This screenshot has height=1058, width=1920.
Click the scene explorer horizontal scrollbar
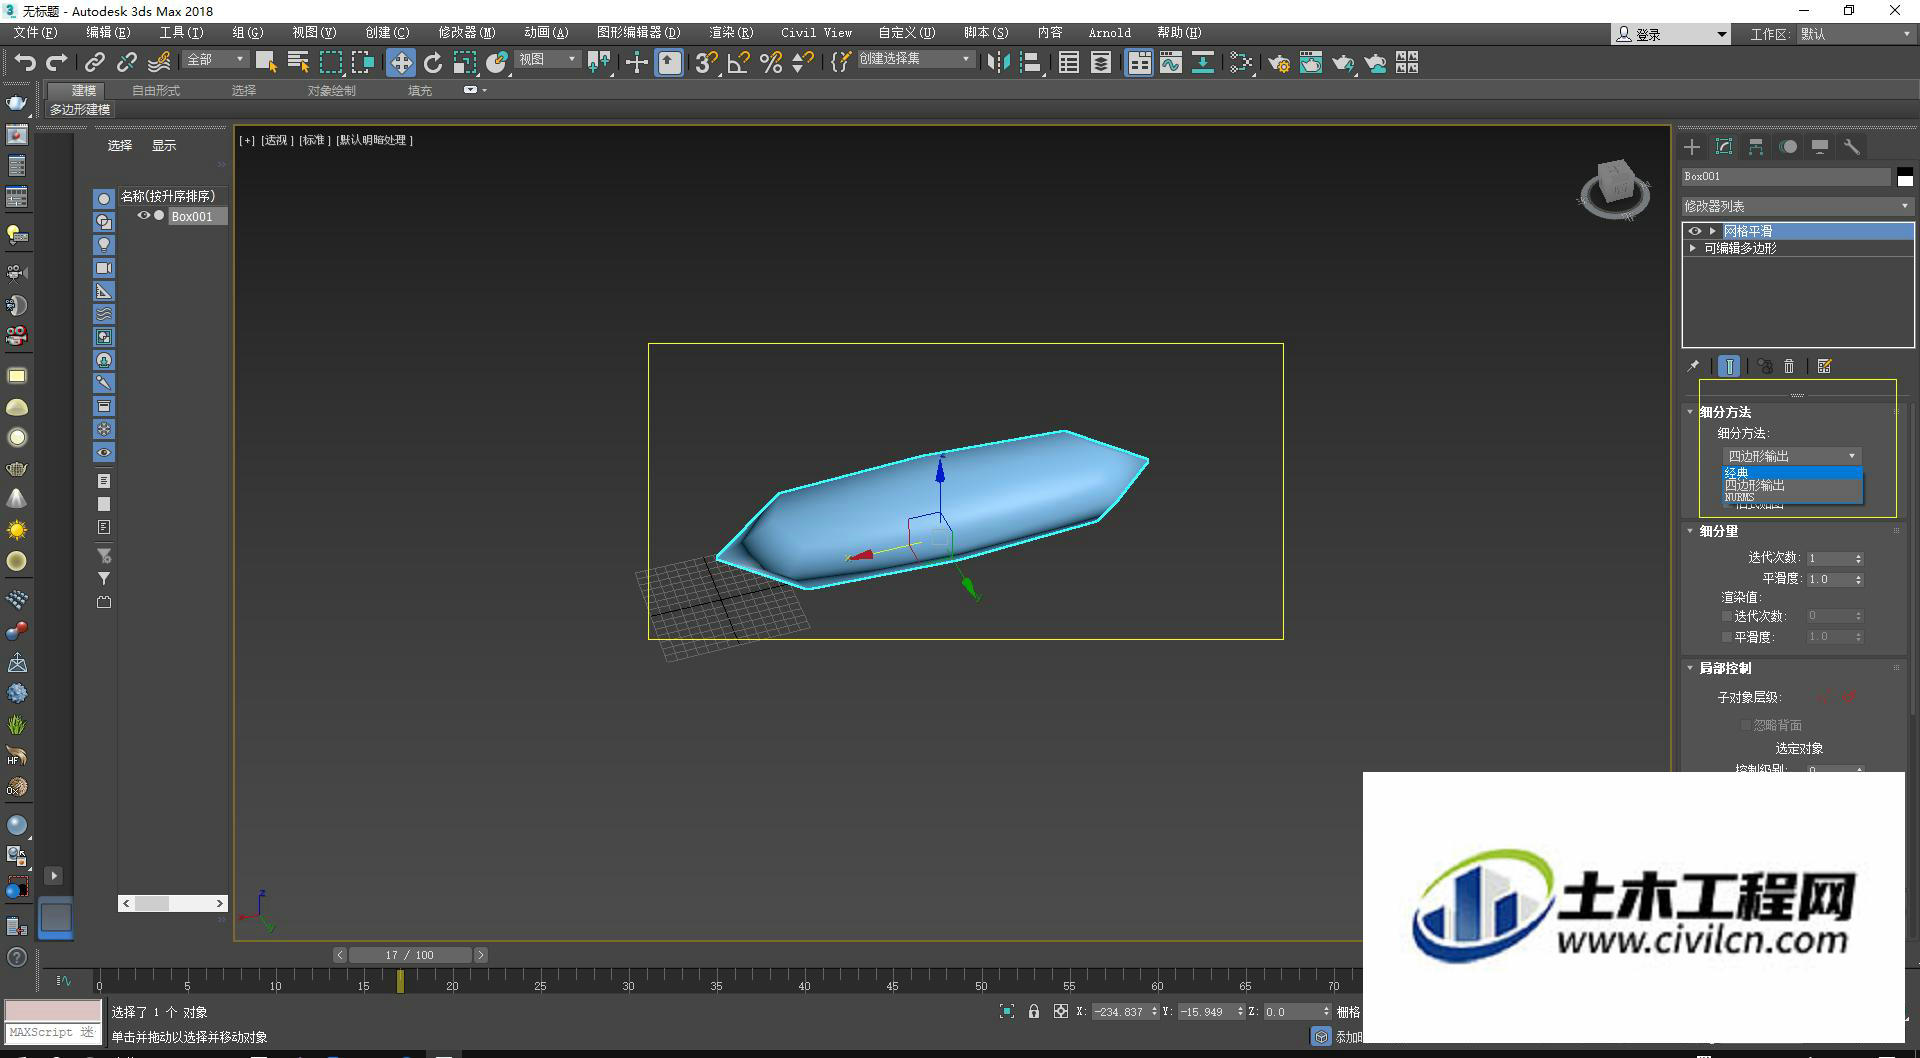pos(173,903)
